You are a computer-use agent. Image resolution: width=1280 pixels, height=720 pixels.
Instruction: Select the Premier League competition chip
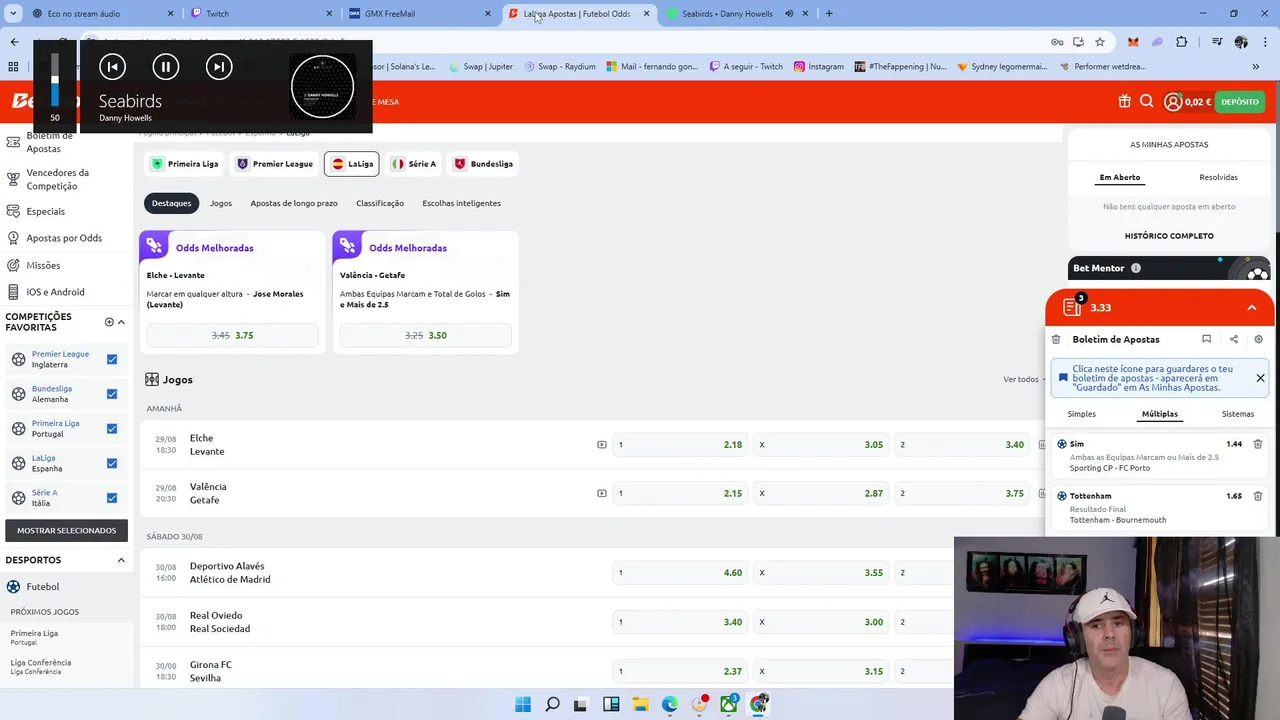click(x=275, y=164)
